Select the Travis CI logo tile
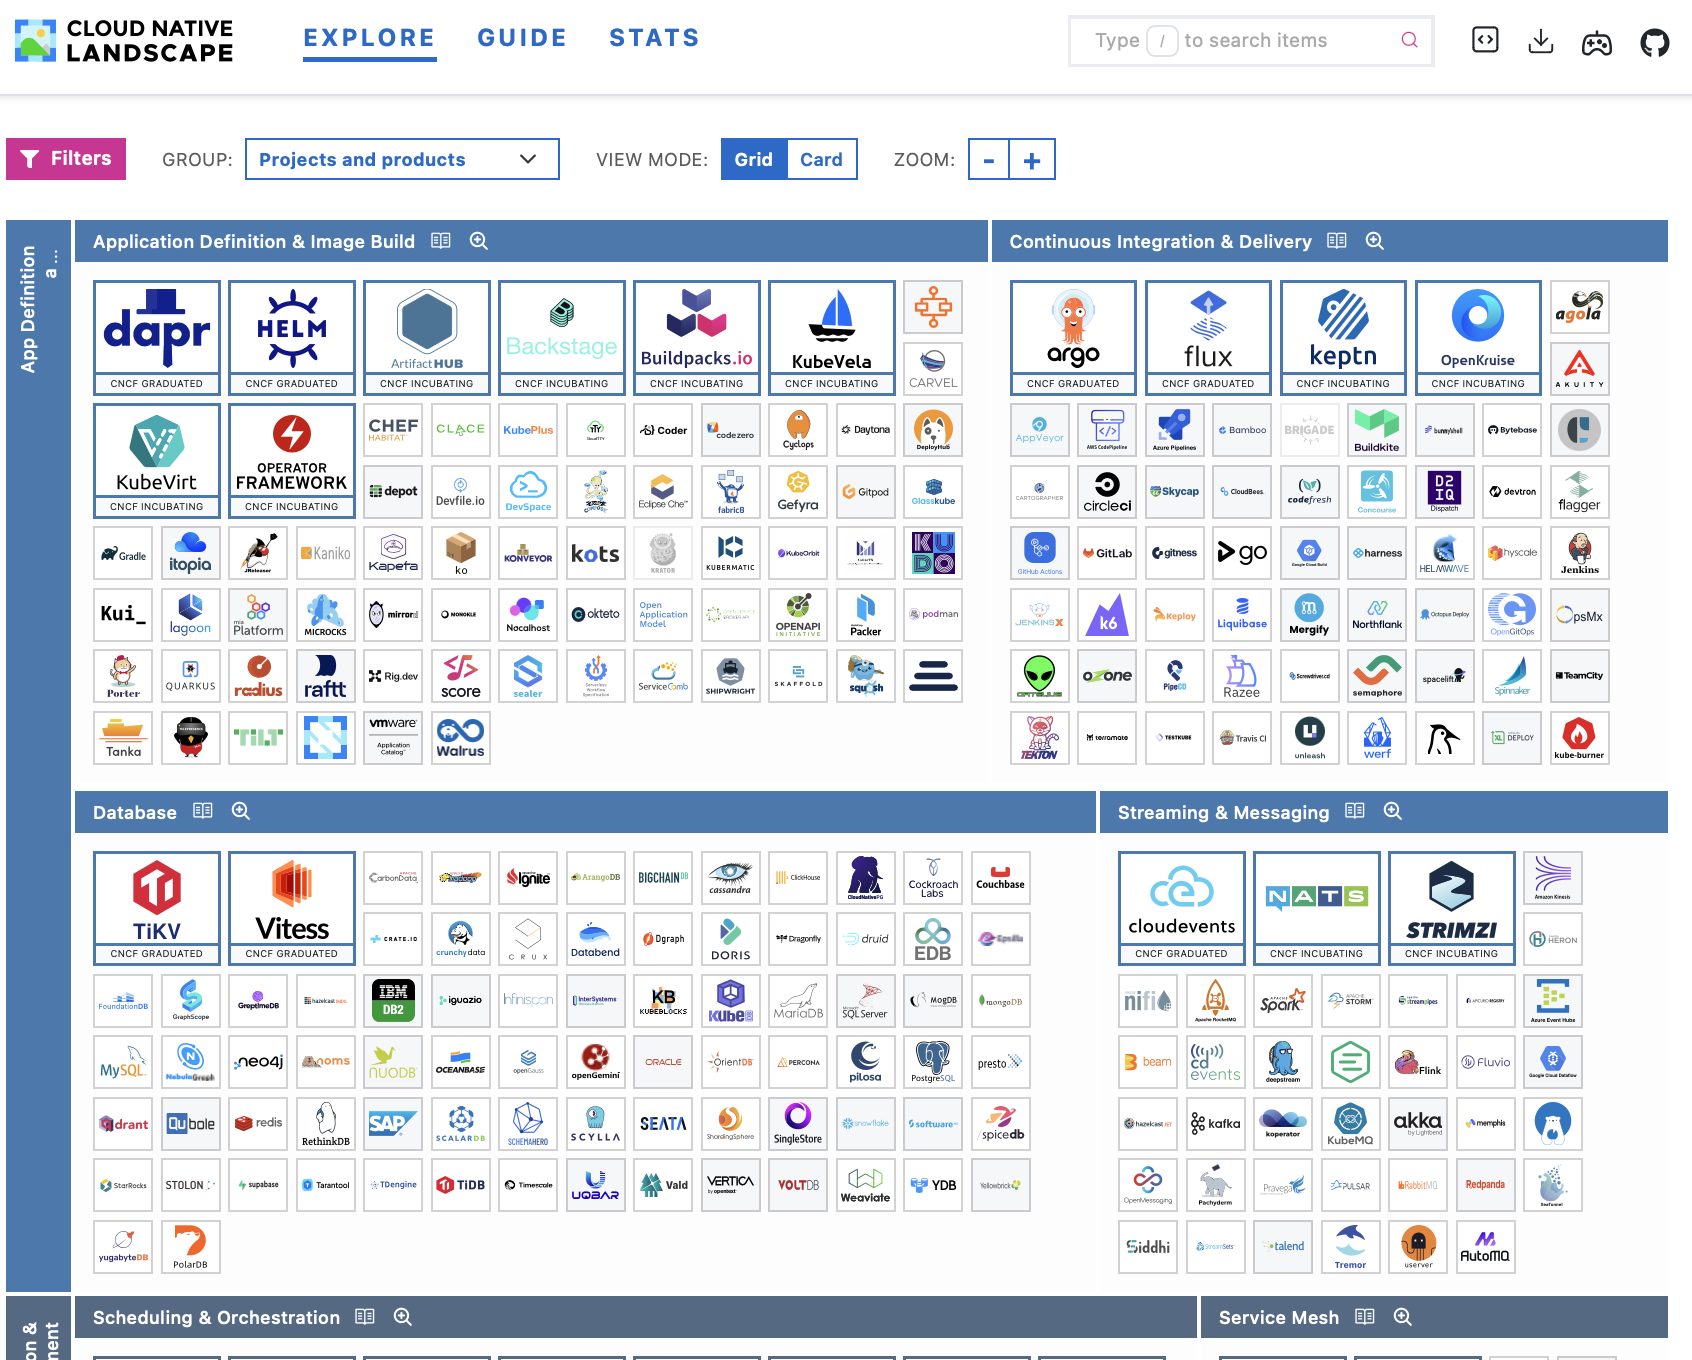1692x1360 pixels. click(x=1242, y=738)
